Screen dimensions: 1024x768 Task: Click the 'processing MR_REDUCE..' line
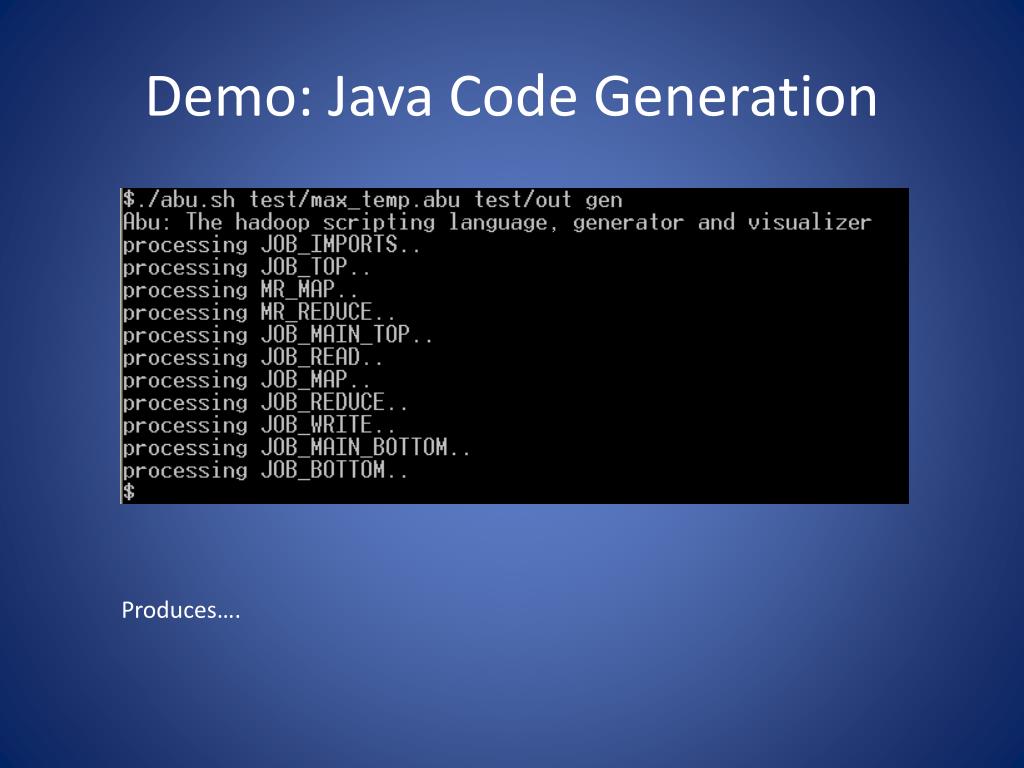point(259,313)
